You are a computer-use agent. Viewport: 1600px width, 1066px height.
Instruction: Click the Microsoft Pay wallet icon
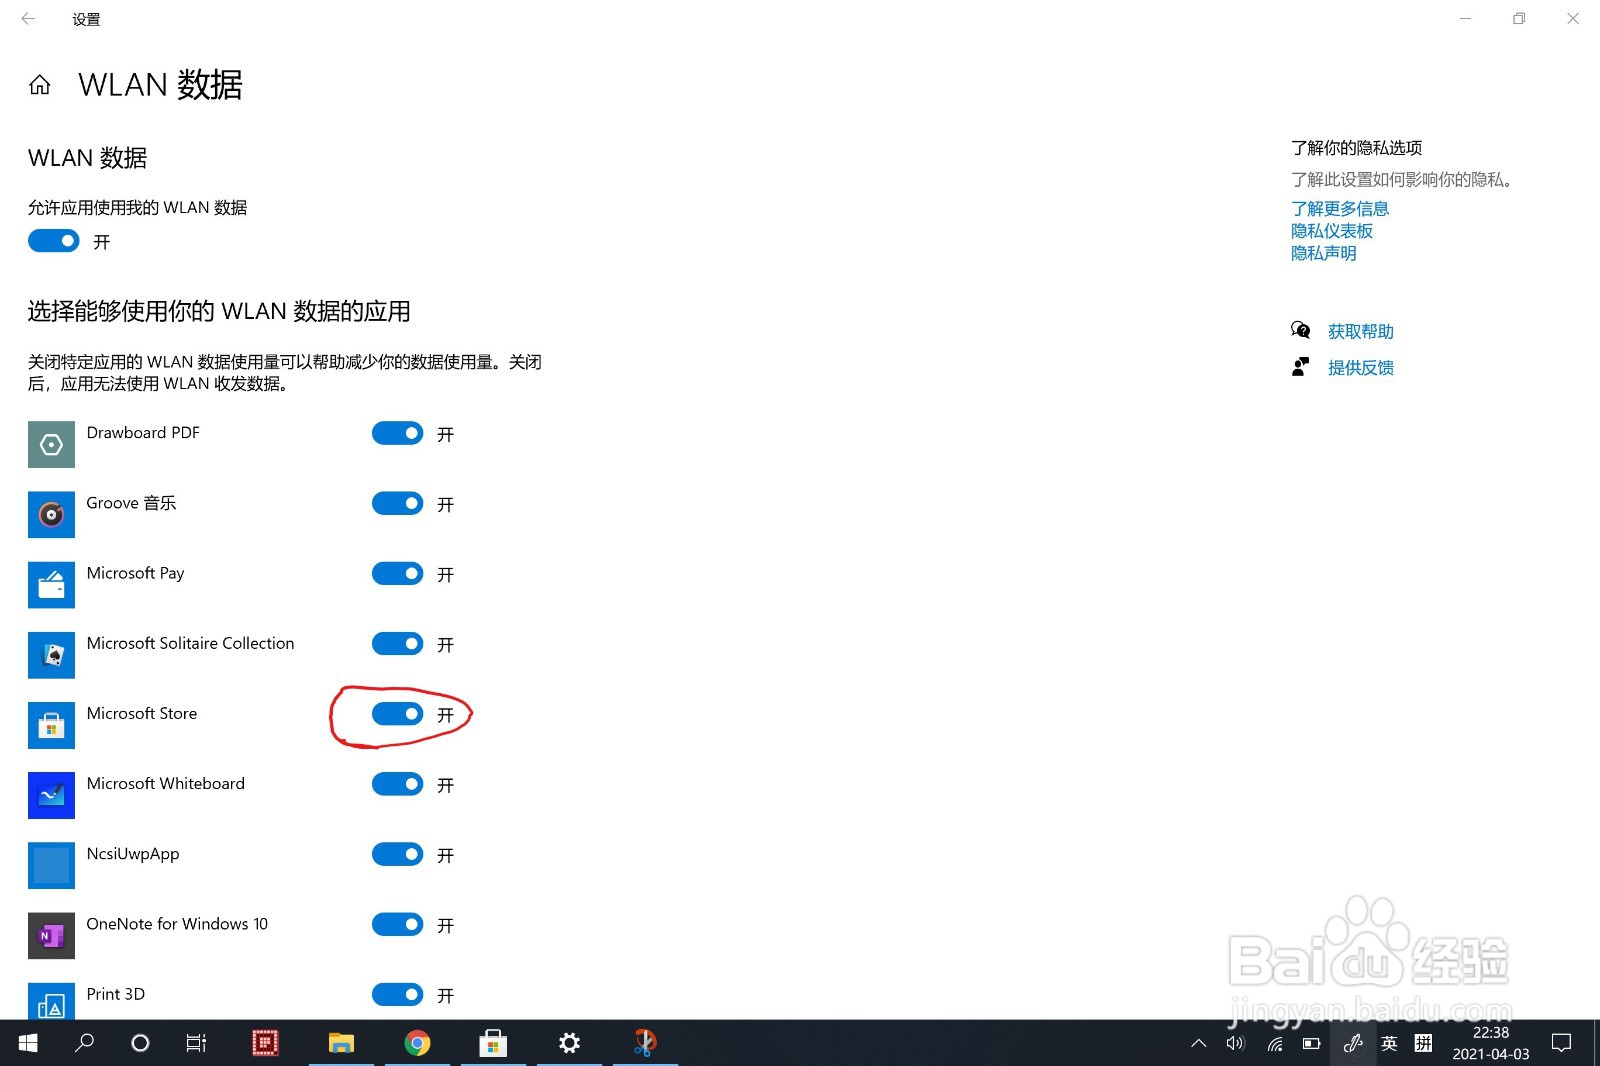click(x=51, y=584)
